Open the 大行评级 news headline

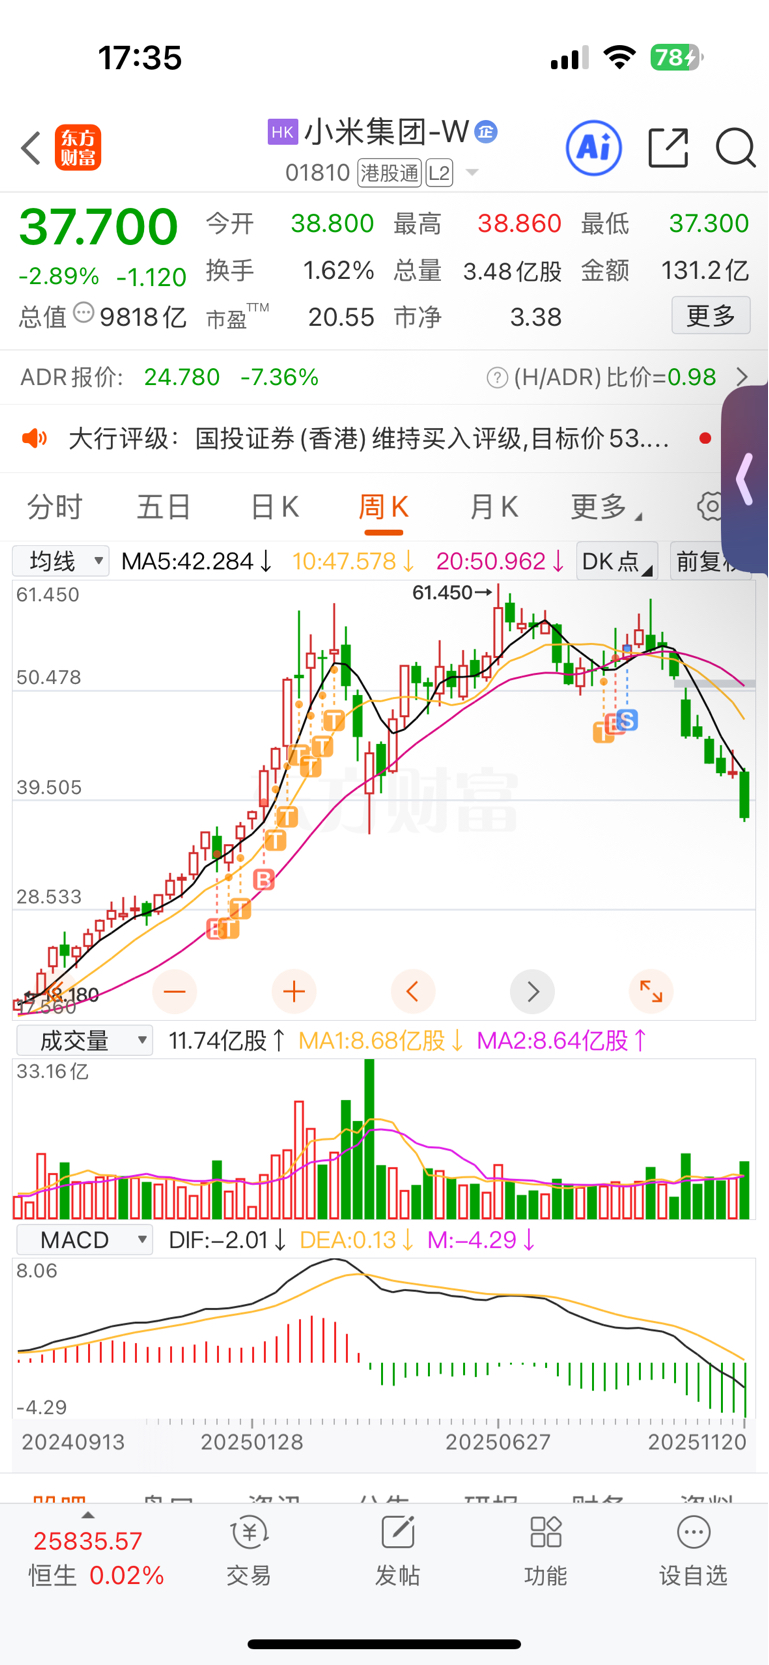pyautogui.click(x=368, y=438)
